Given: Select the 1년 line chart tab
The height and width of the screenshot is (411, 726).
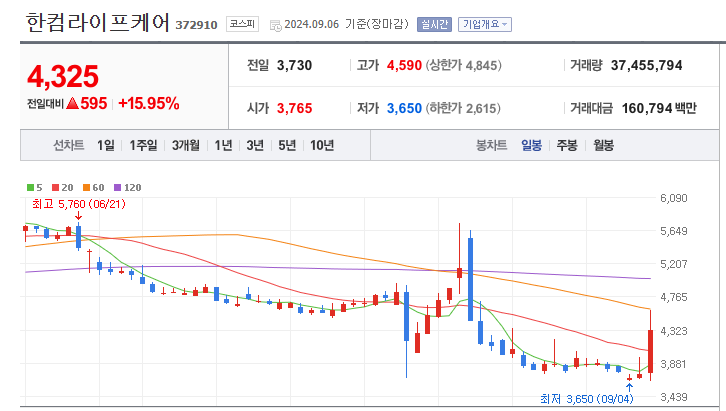Looking at the screenshot, I should tap(224, 145).
